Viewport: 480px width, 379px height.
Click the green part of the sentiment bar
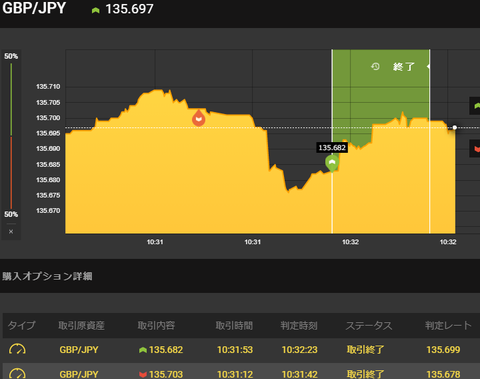pos(11,99)
